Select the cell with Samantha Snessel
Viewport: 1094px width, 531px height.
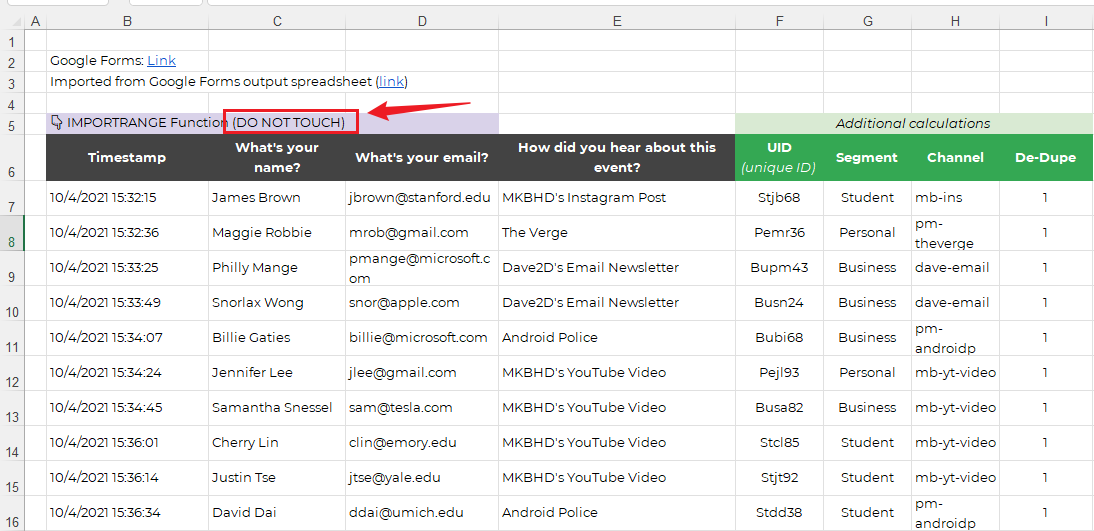277,408
